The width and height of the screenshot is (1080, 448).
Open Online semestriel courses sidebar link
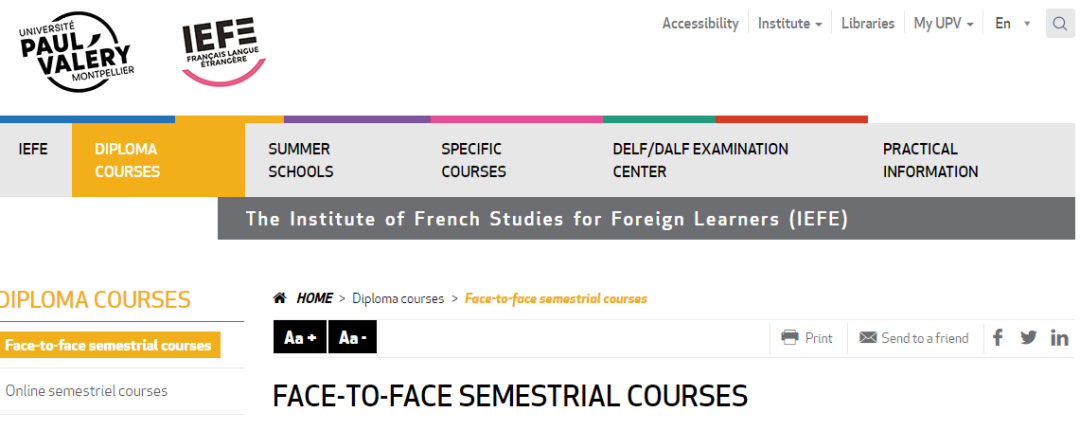pos(87,391)
